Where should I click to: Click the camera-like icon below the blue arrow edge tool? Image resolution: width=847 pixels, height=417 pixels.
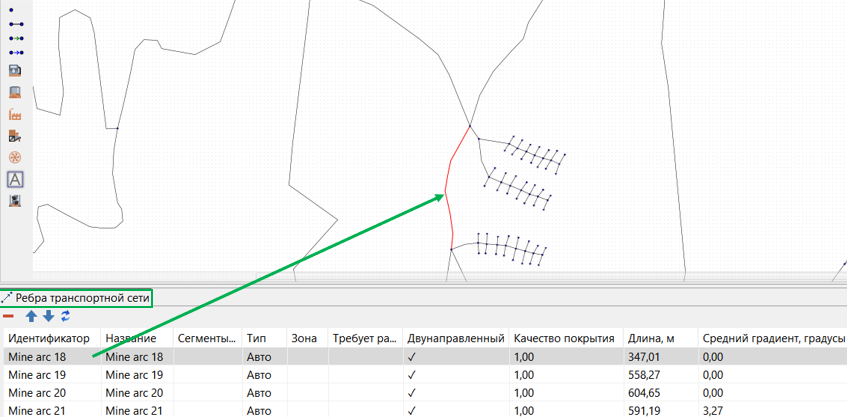pyautogui.click(x=15, y=70)
